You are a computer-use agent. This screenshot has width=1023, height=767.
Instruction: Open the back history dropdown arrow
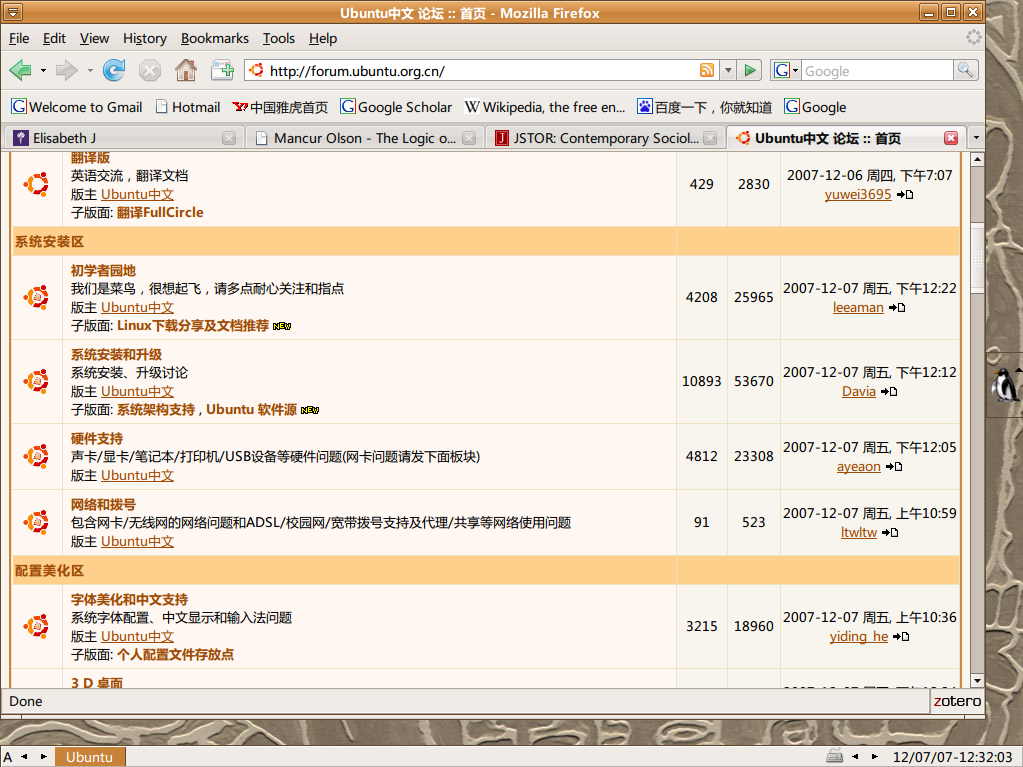43,70
